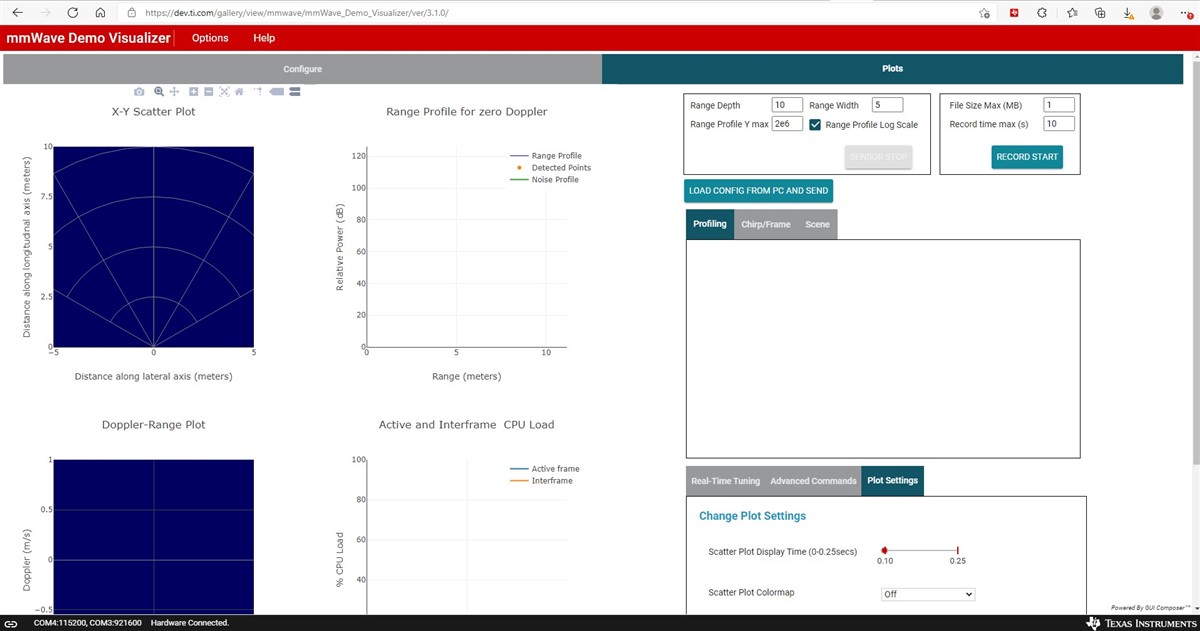Image resolution: width=1200 pixels, height=631 pixels.
Task: Open browser home page
Action: click(101, 13)
